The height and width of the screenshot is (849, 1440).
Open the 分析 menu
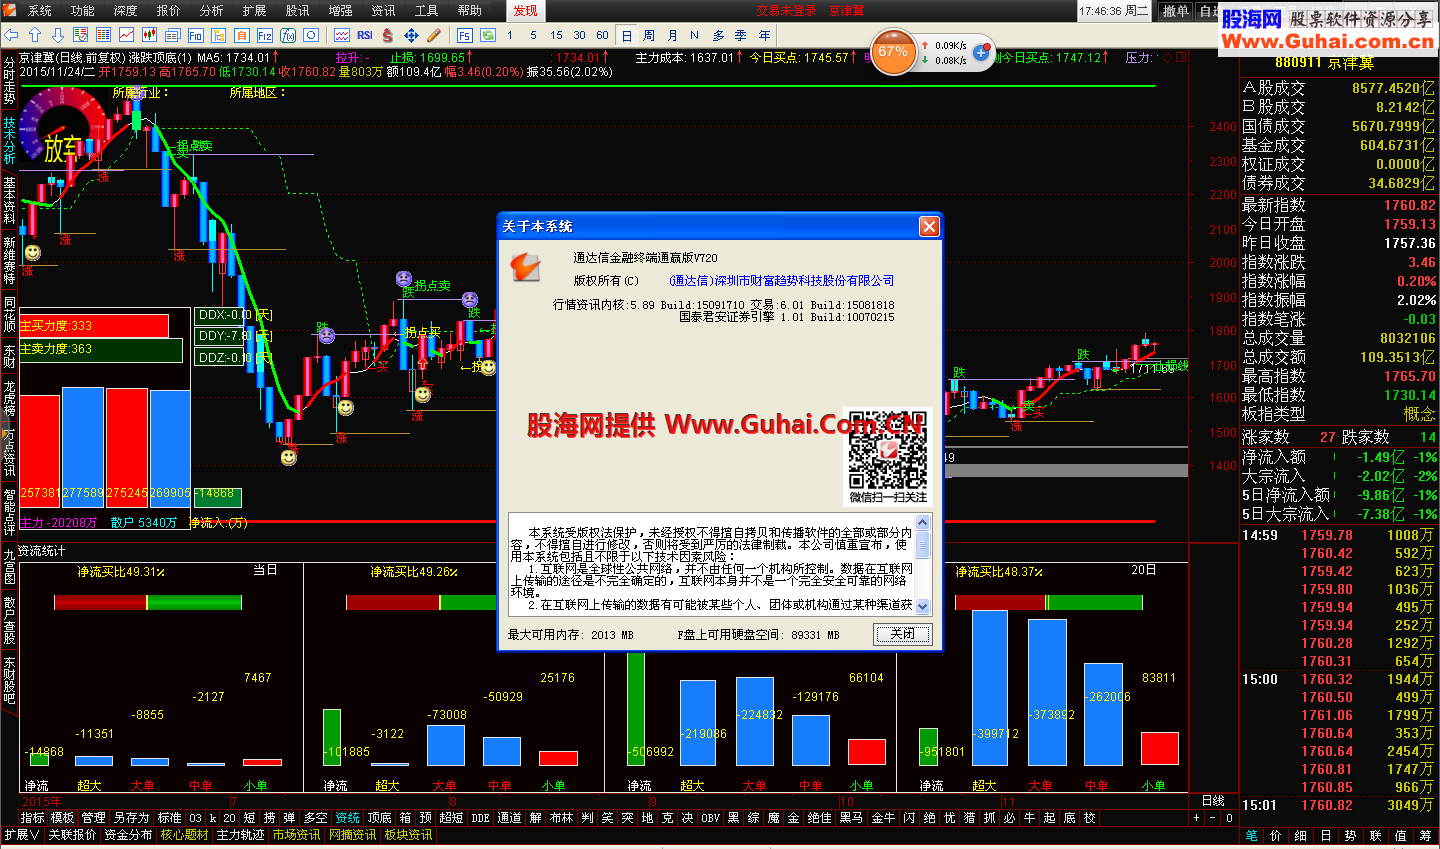[212, 11]
